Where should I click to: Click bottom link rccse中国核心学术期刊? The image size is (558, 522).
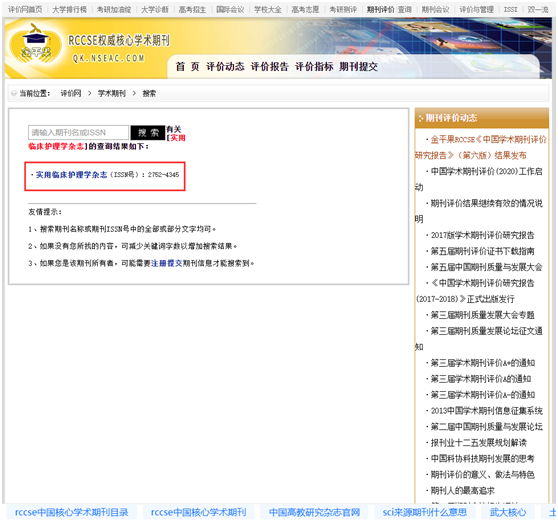(199, 512)
